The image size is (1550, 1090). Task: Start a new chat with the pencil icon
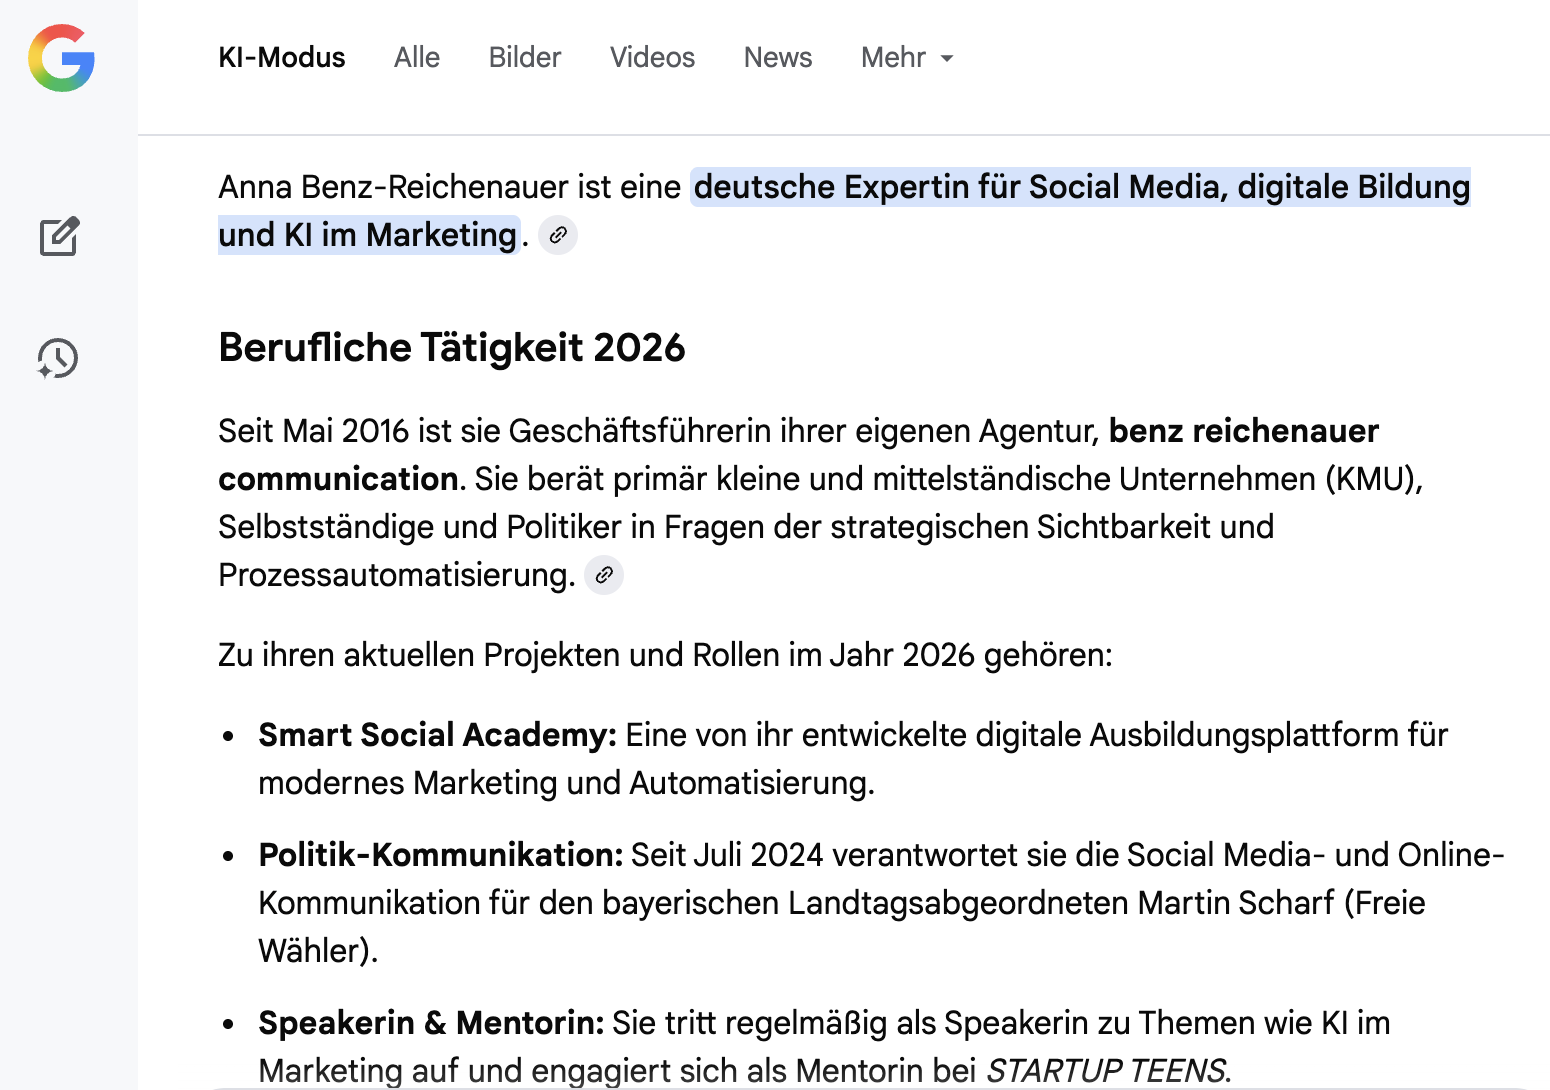(x=59, y=236)
